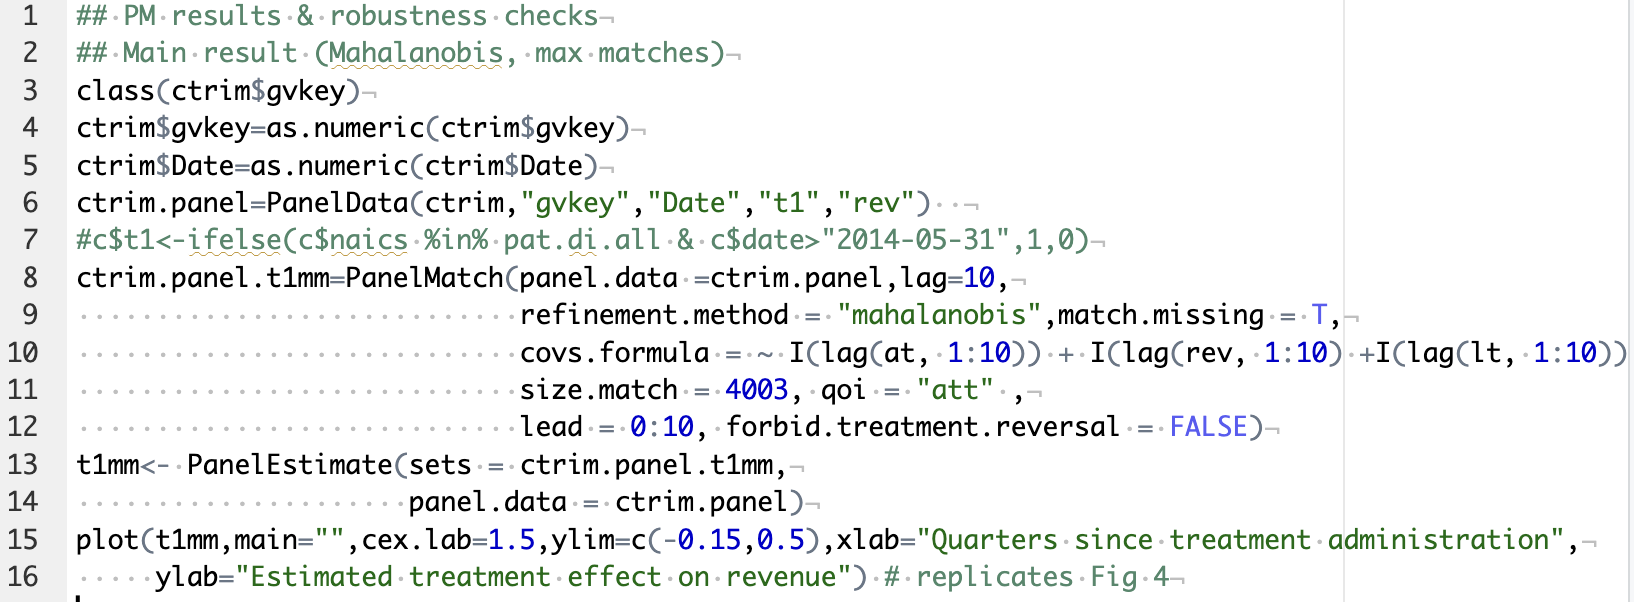Screen dimensions: 1634x602
Task: Click the match.missing argument name
Action: pos(1160,315)
